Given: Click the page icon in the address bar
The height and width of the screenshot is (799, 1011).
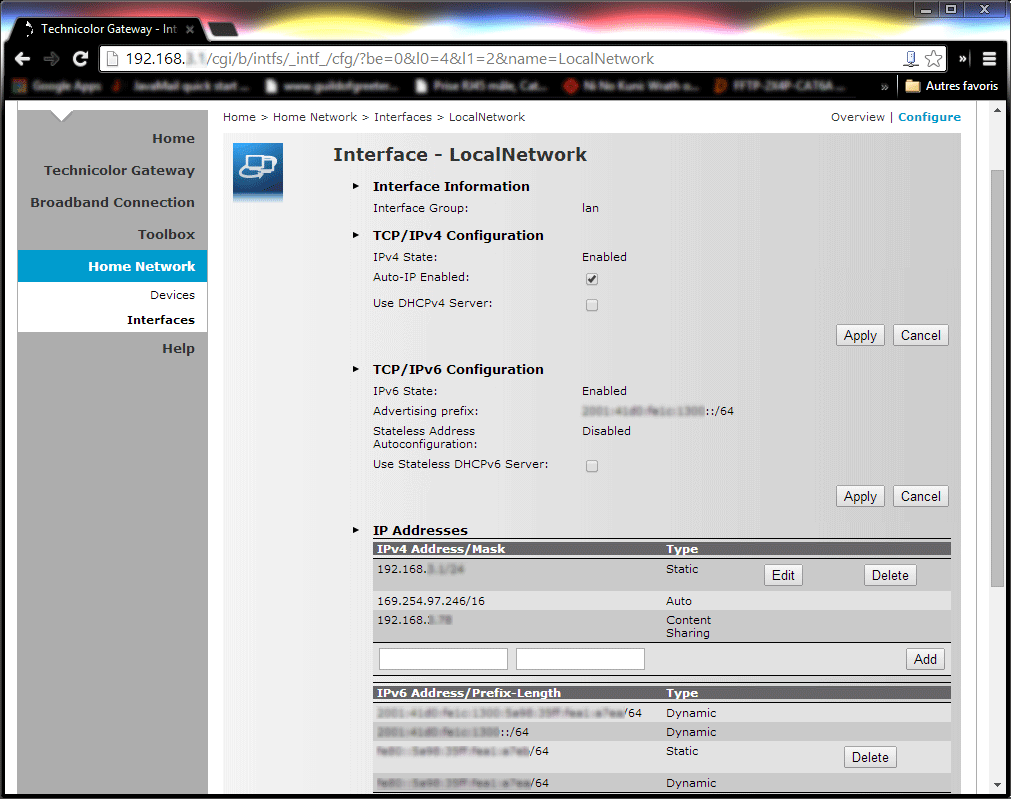Looking at the screenshot, I should pos(111,59).
